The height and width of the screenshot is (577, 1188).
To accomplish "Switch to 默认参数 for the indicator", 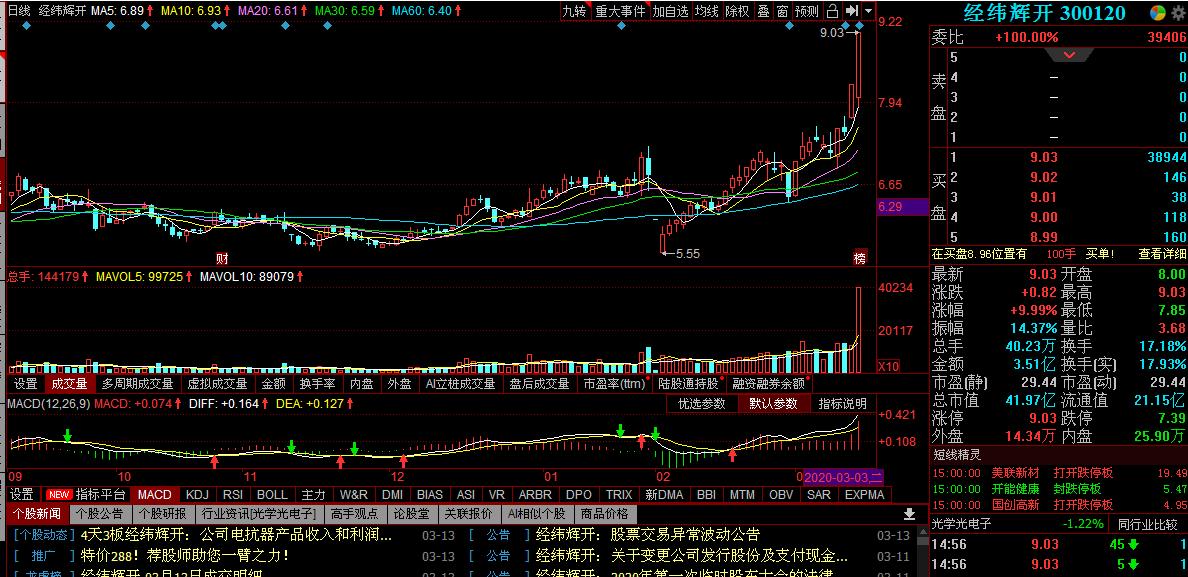I will pyautogui.click(x=773, y=404).
